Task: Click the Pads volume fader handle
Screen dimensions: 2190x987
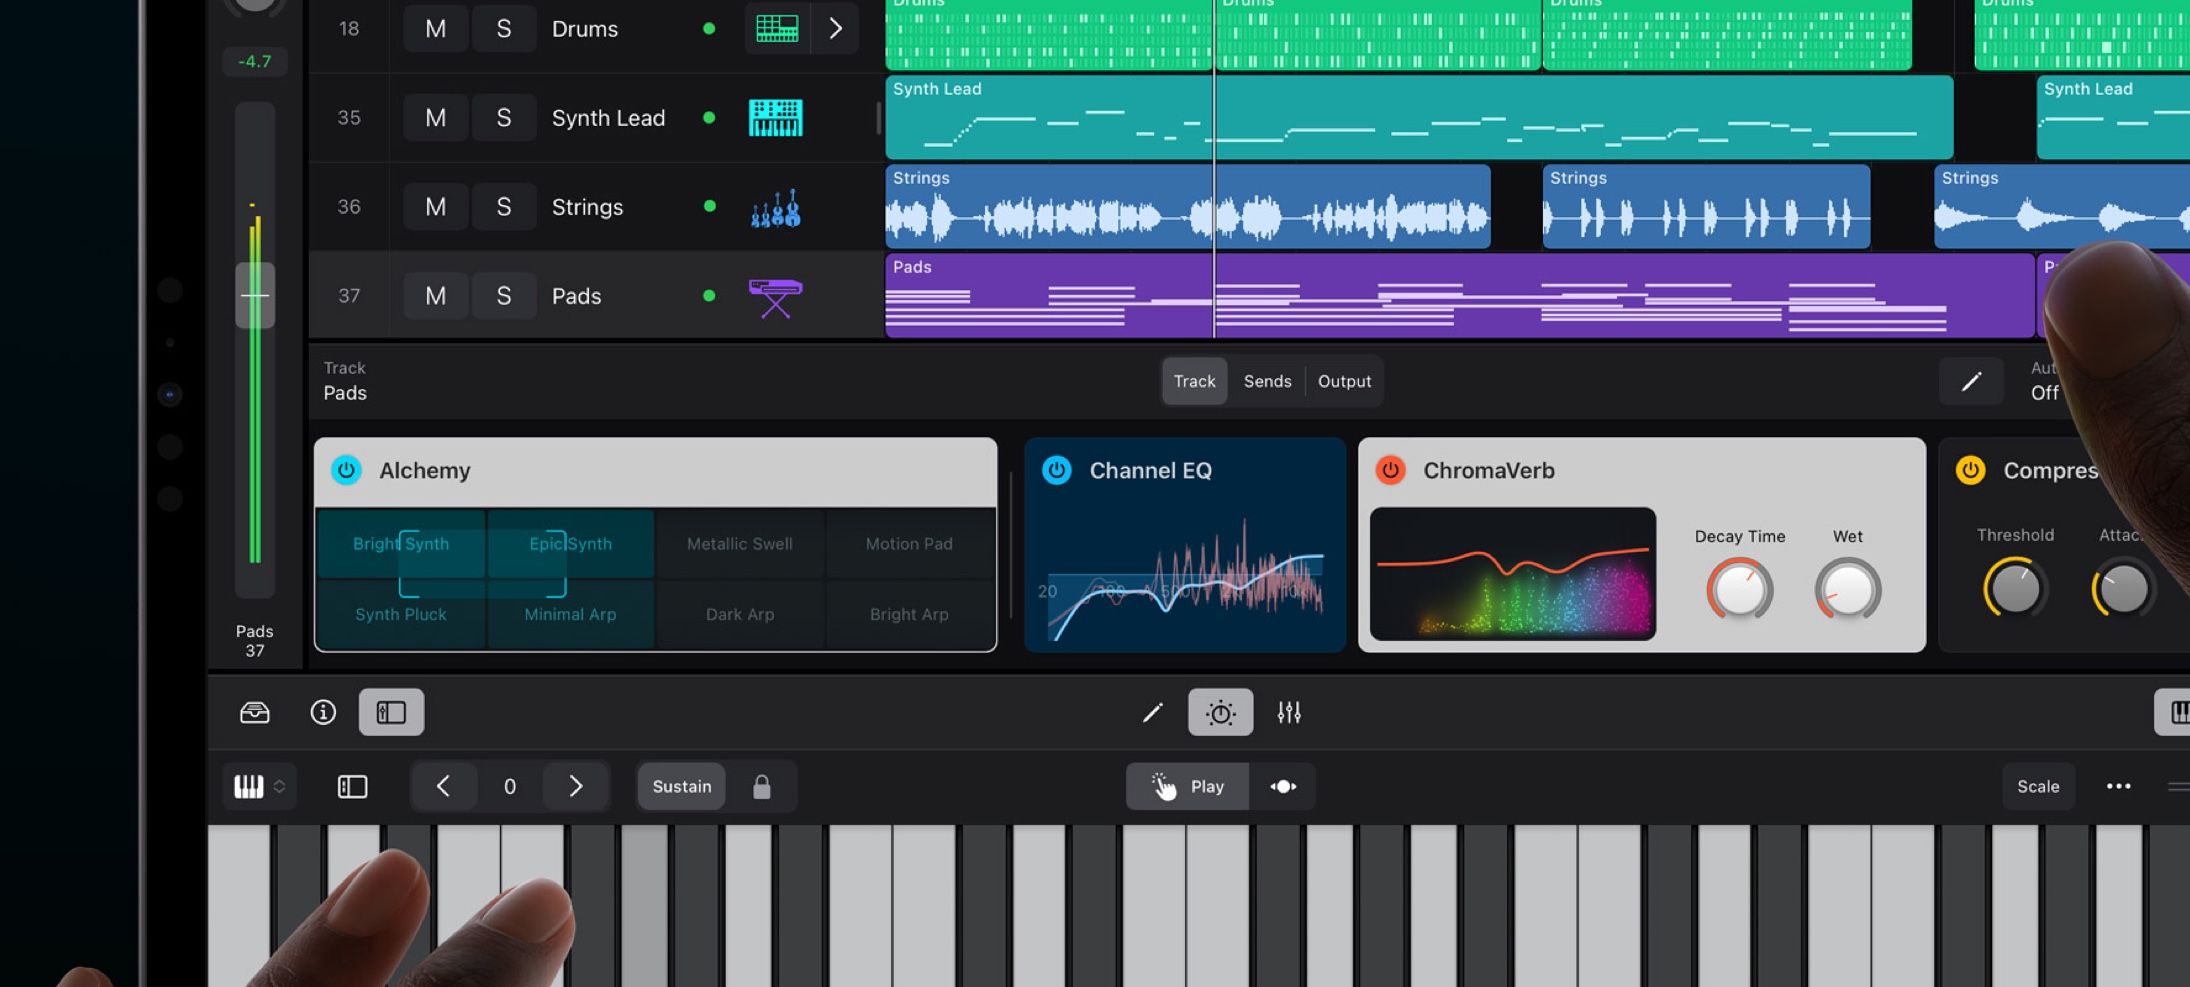Action: (x=255, y=295)
